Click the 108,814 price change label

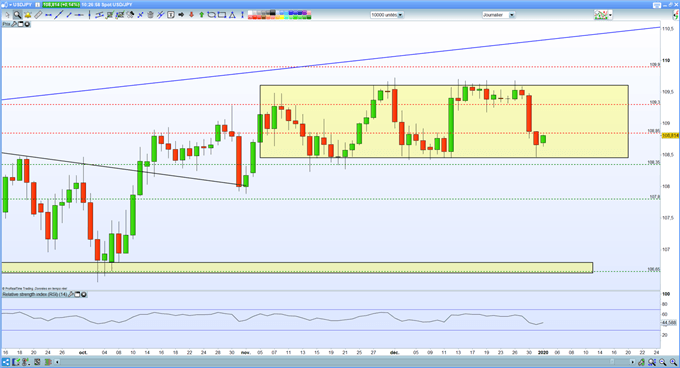point(61,5)
